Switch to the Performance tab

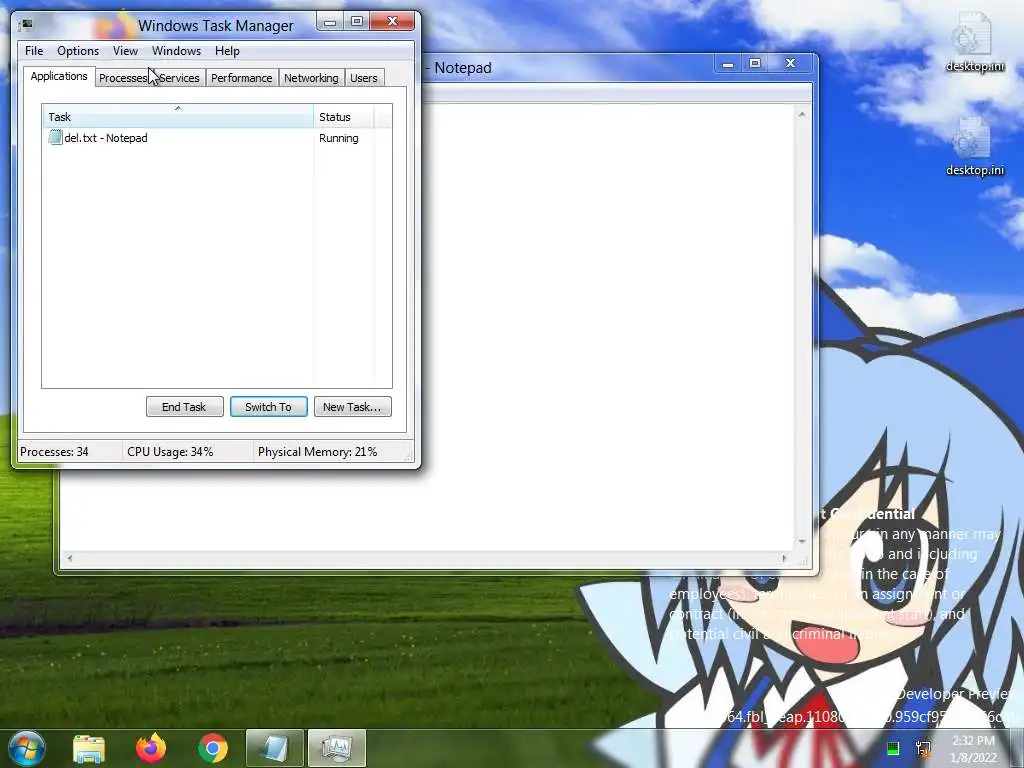click(242, 78)
